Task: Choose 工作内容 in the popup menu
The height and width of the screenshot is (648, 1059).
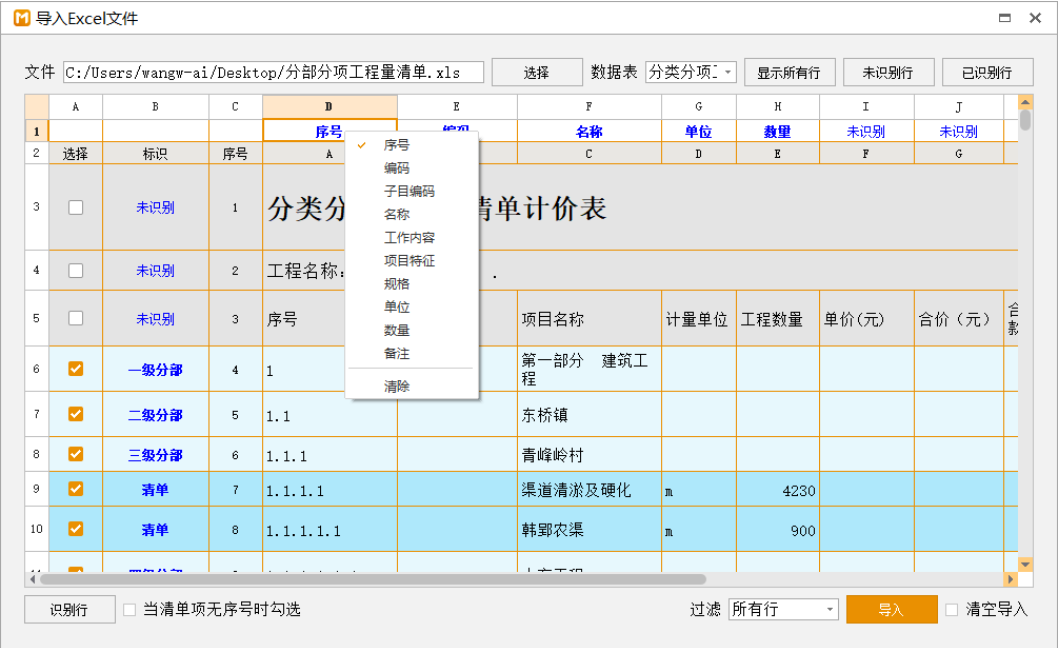Action: point(409,238)
